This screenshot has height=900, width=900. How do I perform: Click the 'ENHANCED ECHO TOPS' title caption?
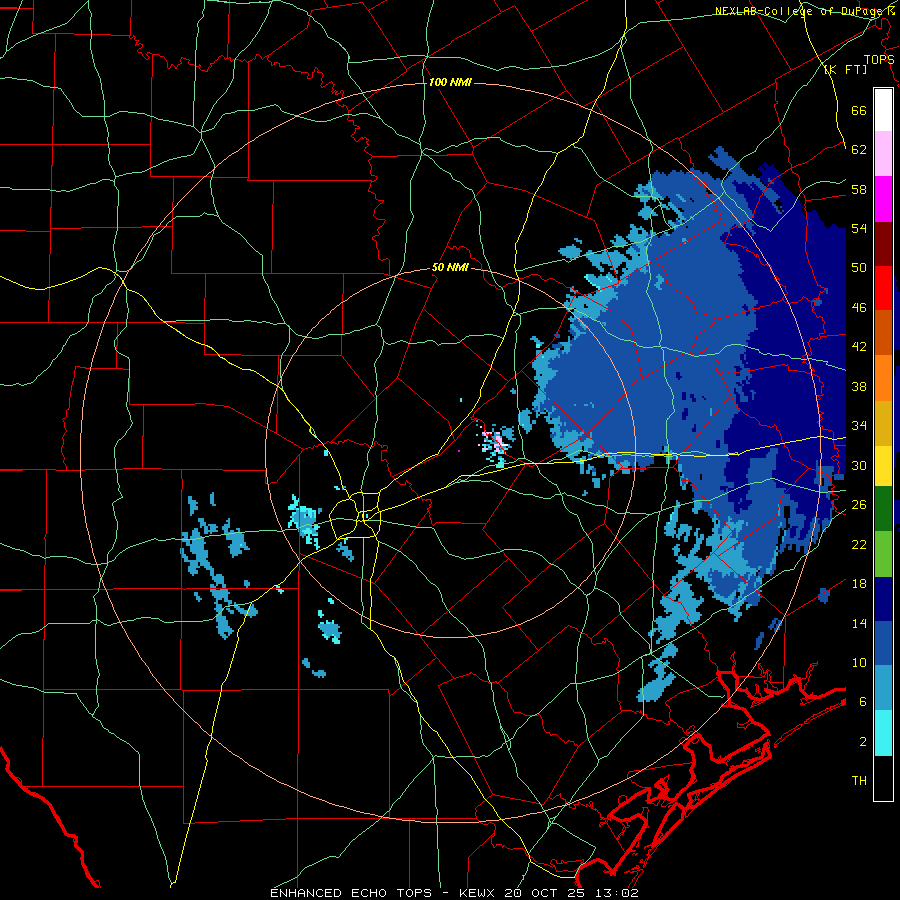[360, 893]
